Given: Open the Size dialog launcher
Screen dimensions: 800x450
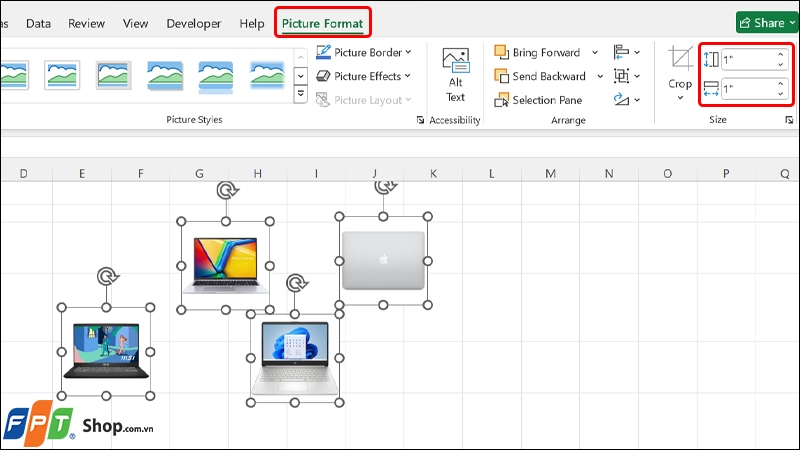Looking at the screenshot, I should point(789,120).
